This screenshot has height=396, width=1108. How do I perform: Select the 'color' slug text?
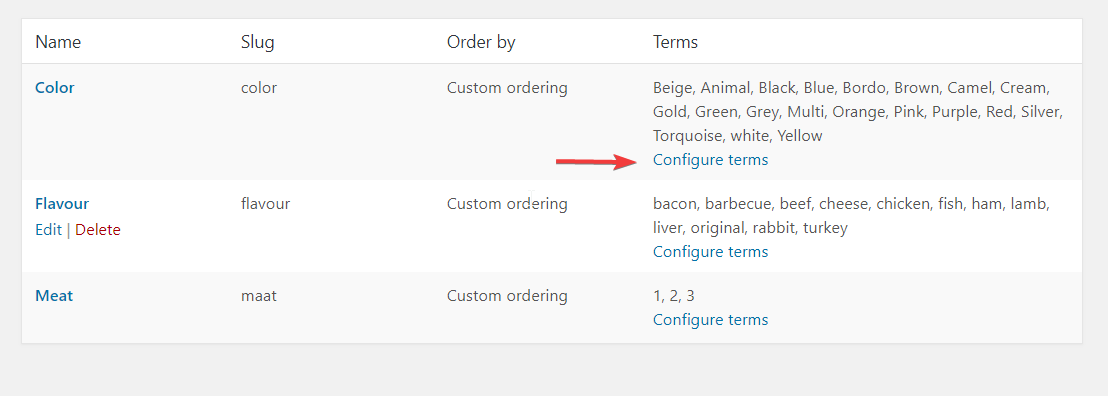coord(259,88)
